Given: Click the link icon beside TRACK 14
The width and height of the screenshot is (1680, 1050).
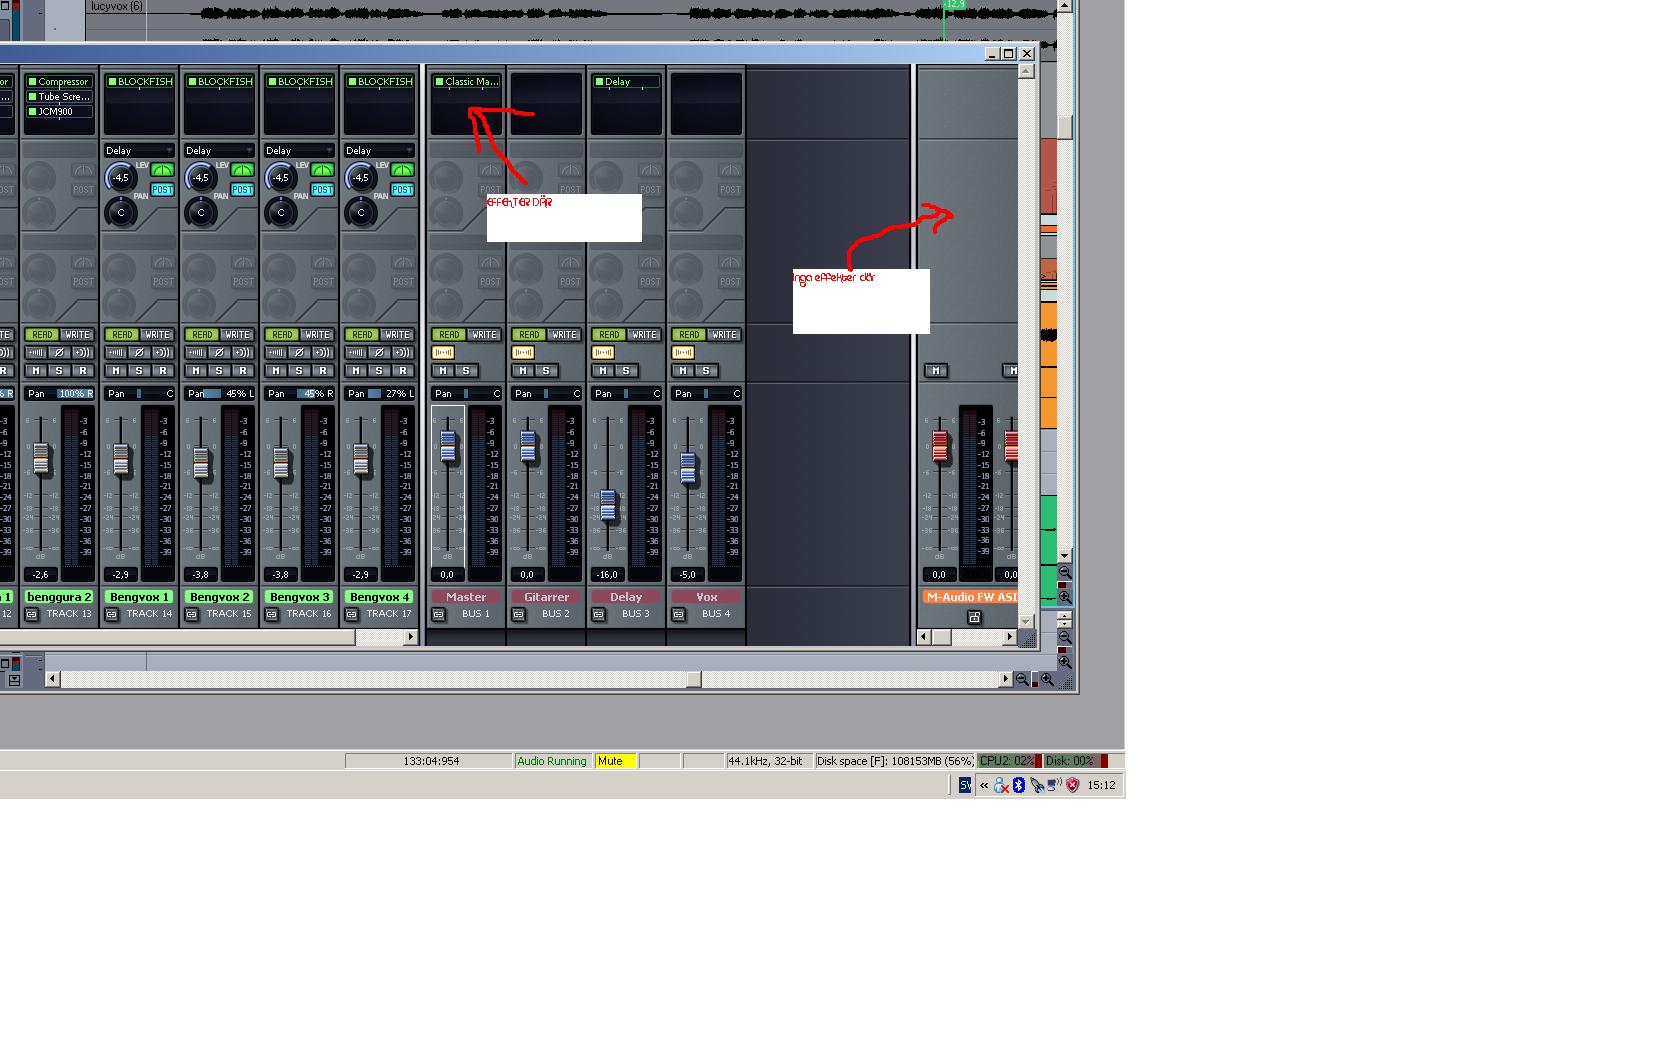Looking at the screenshot, I should click(x=112, y=614).
